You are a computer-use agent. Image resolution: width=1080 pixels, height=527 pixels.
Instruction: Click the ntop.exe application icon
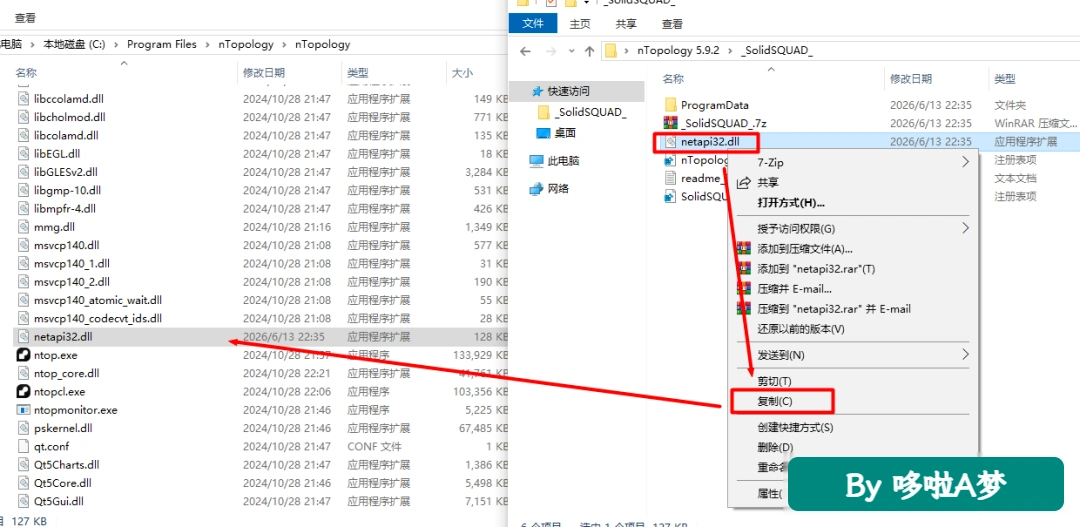pos(24,355)
